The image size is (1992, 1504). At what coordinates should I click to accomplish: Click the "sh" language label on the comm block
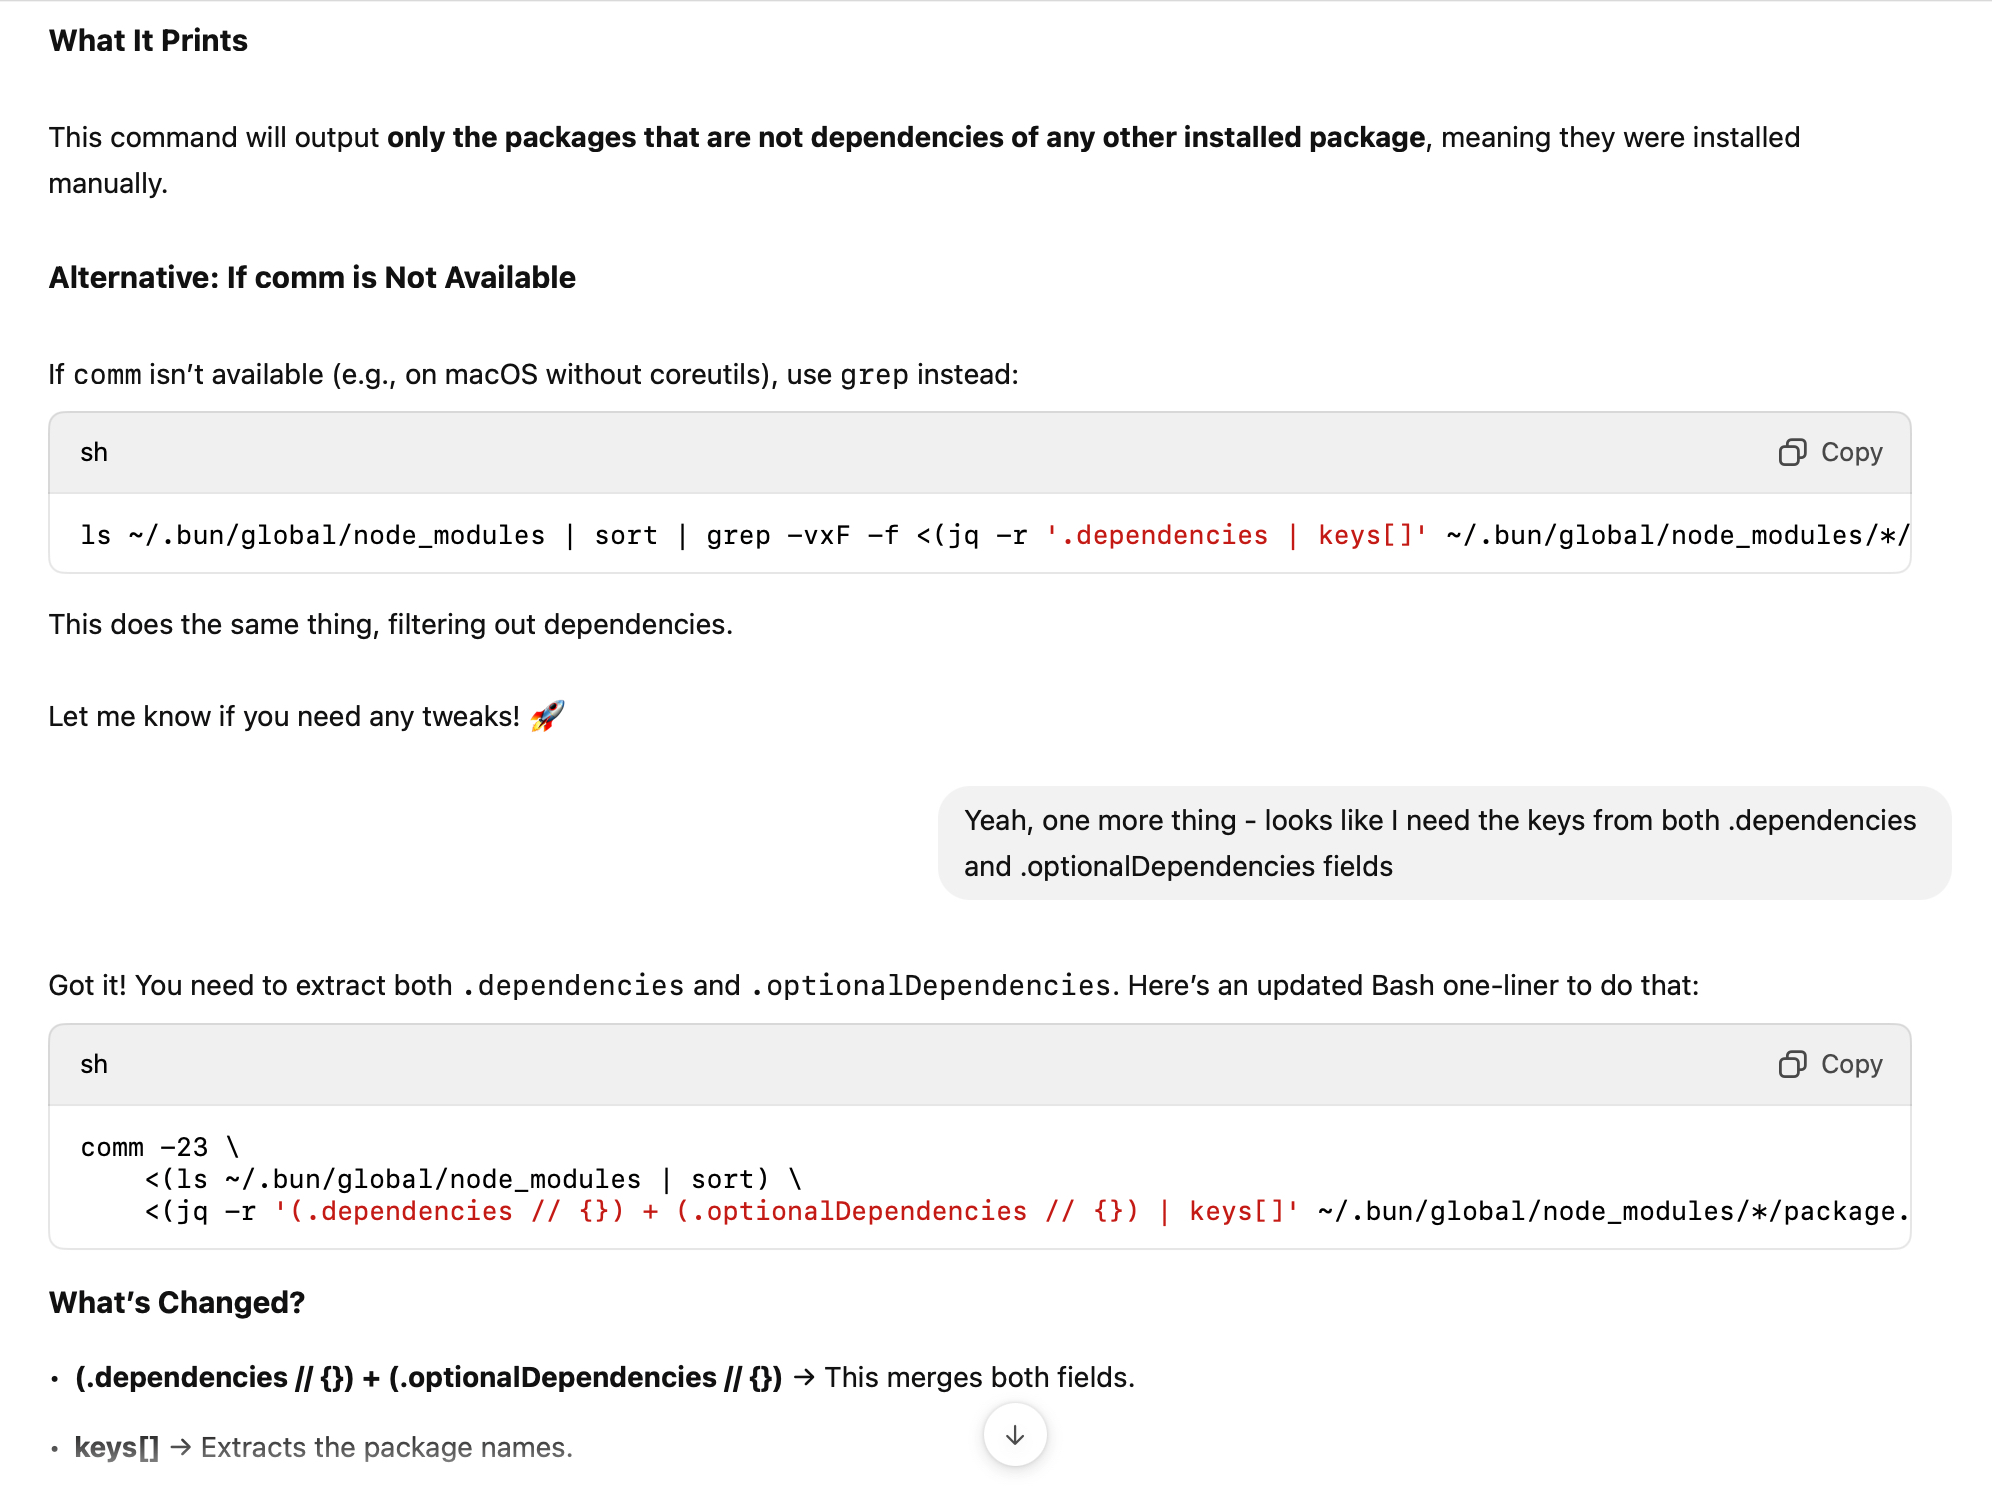click(94, 1065)
